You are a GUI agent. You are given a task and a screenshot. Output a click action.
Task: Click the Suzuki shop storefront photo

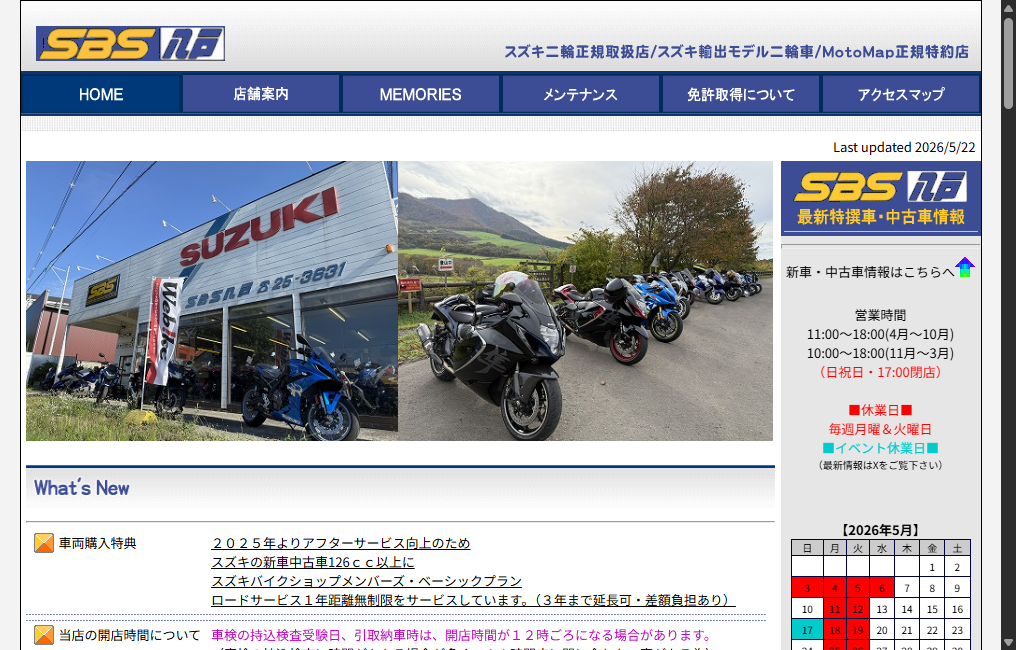coord(212,301)
